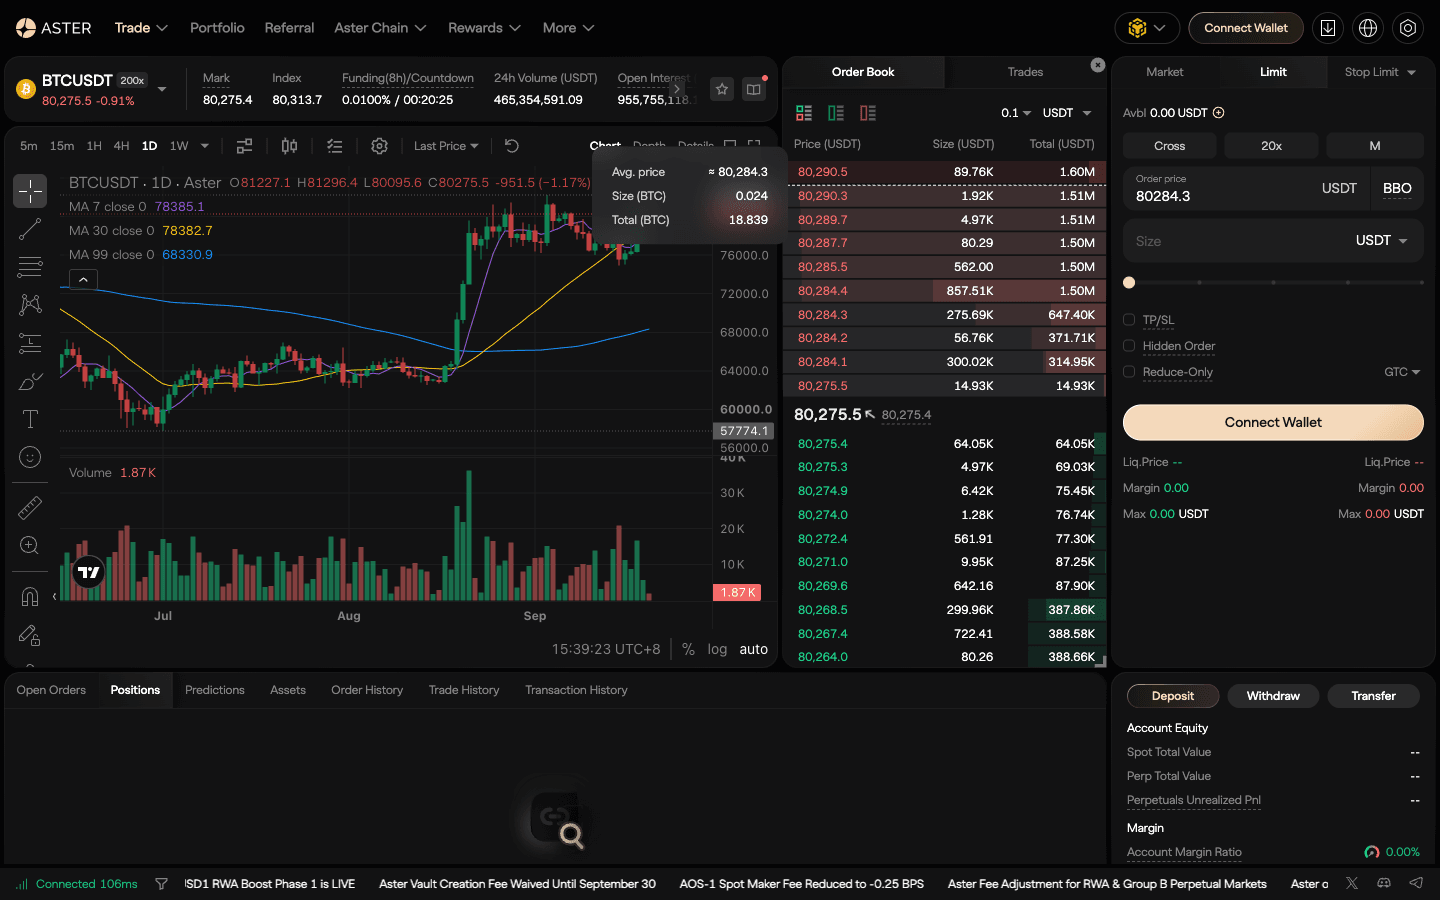
Task: Open the candlestick chart type selector
Action: [x=289, y=146]
